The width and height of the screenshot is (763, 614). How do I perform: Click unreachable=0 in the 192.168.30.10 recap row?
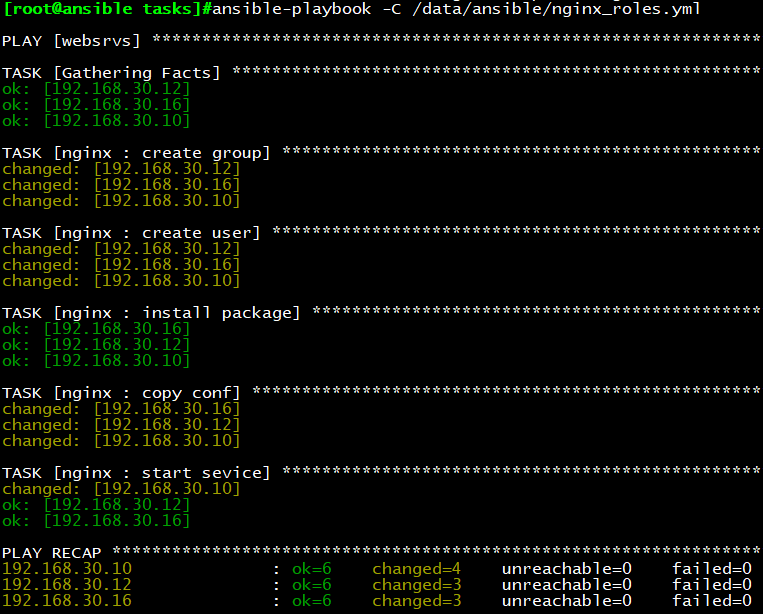pyautogui.click(x=567, y=569)
